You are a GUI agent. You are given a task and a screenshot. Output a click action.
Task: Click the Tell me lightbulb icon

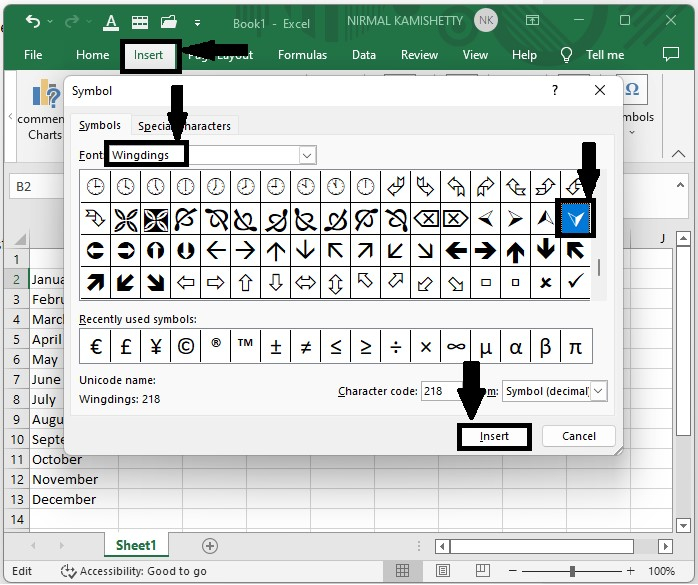(566, 55)
